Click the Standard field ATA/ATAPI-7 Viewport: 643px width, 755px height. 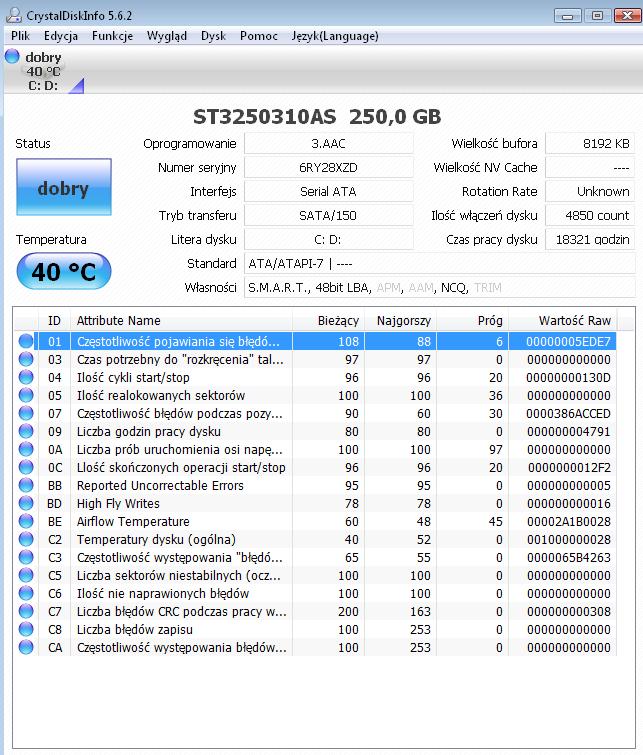coord(440,263)
